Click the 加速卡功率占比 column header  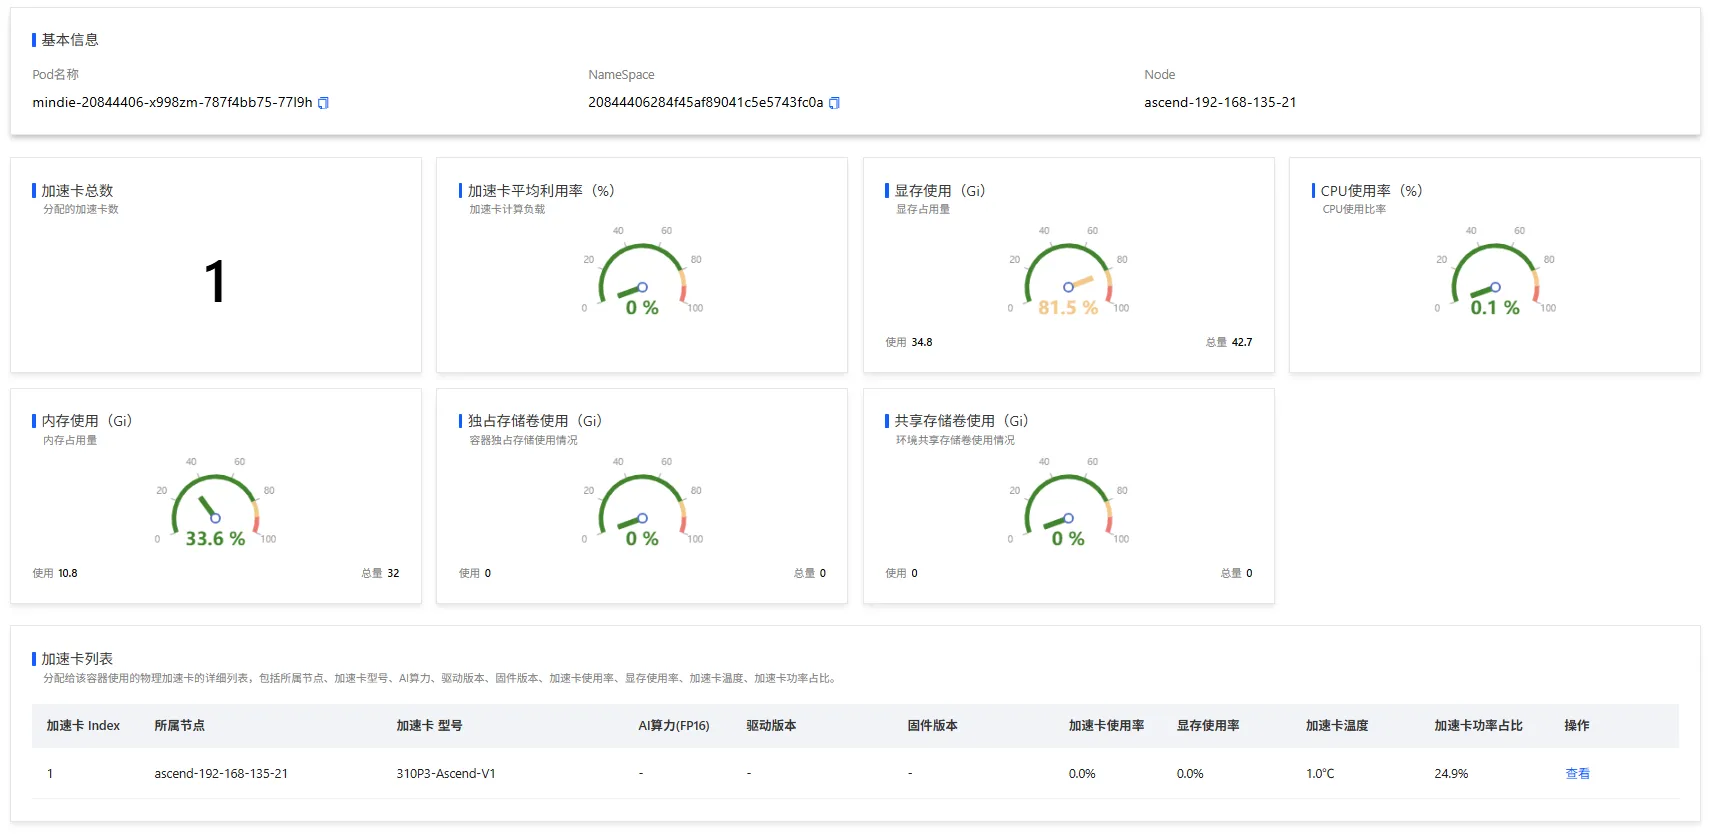pyautogui.click(x=1478, y=726)
